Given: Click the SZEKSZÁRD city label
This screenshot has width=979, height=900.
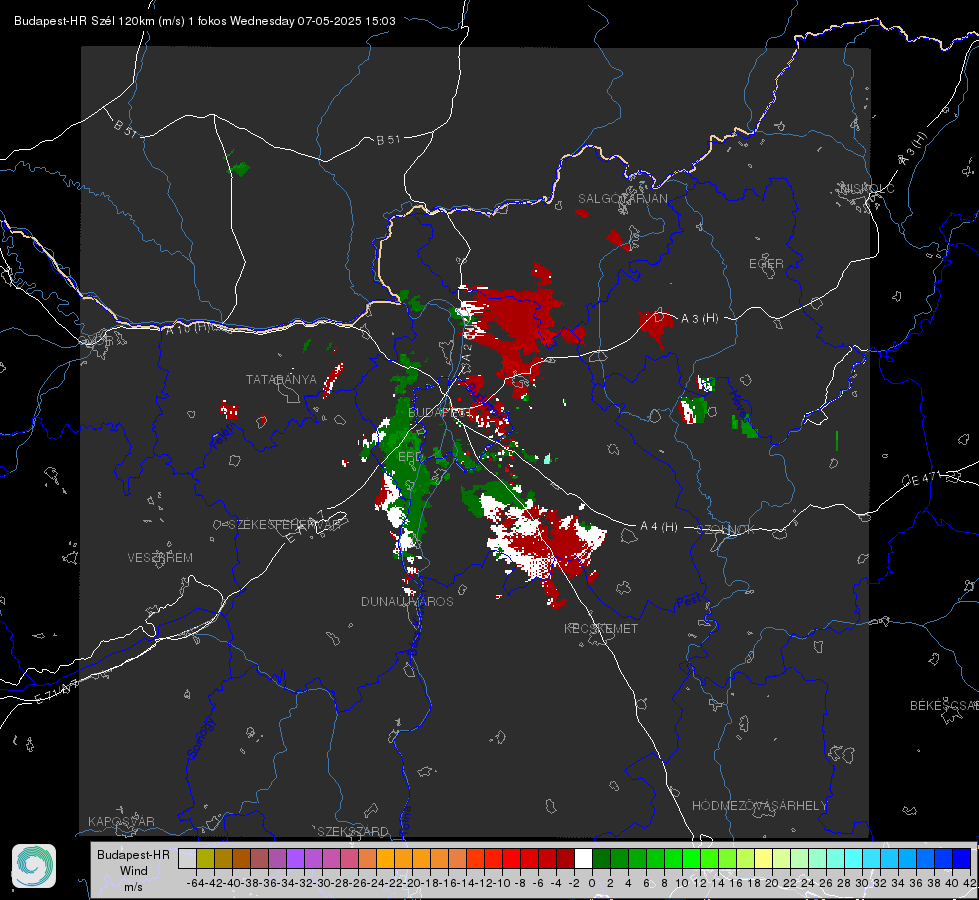Looking at the screenshot, I should [353, 831].
